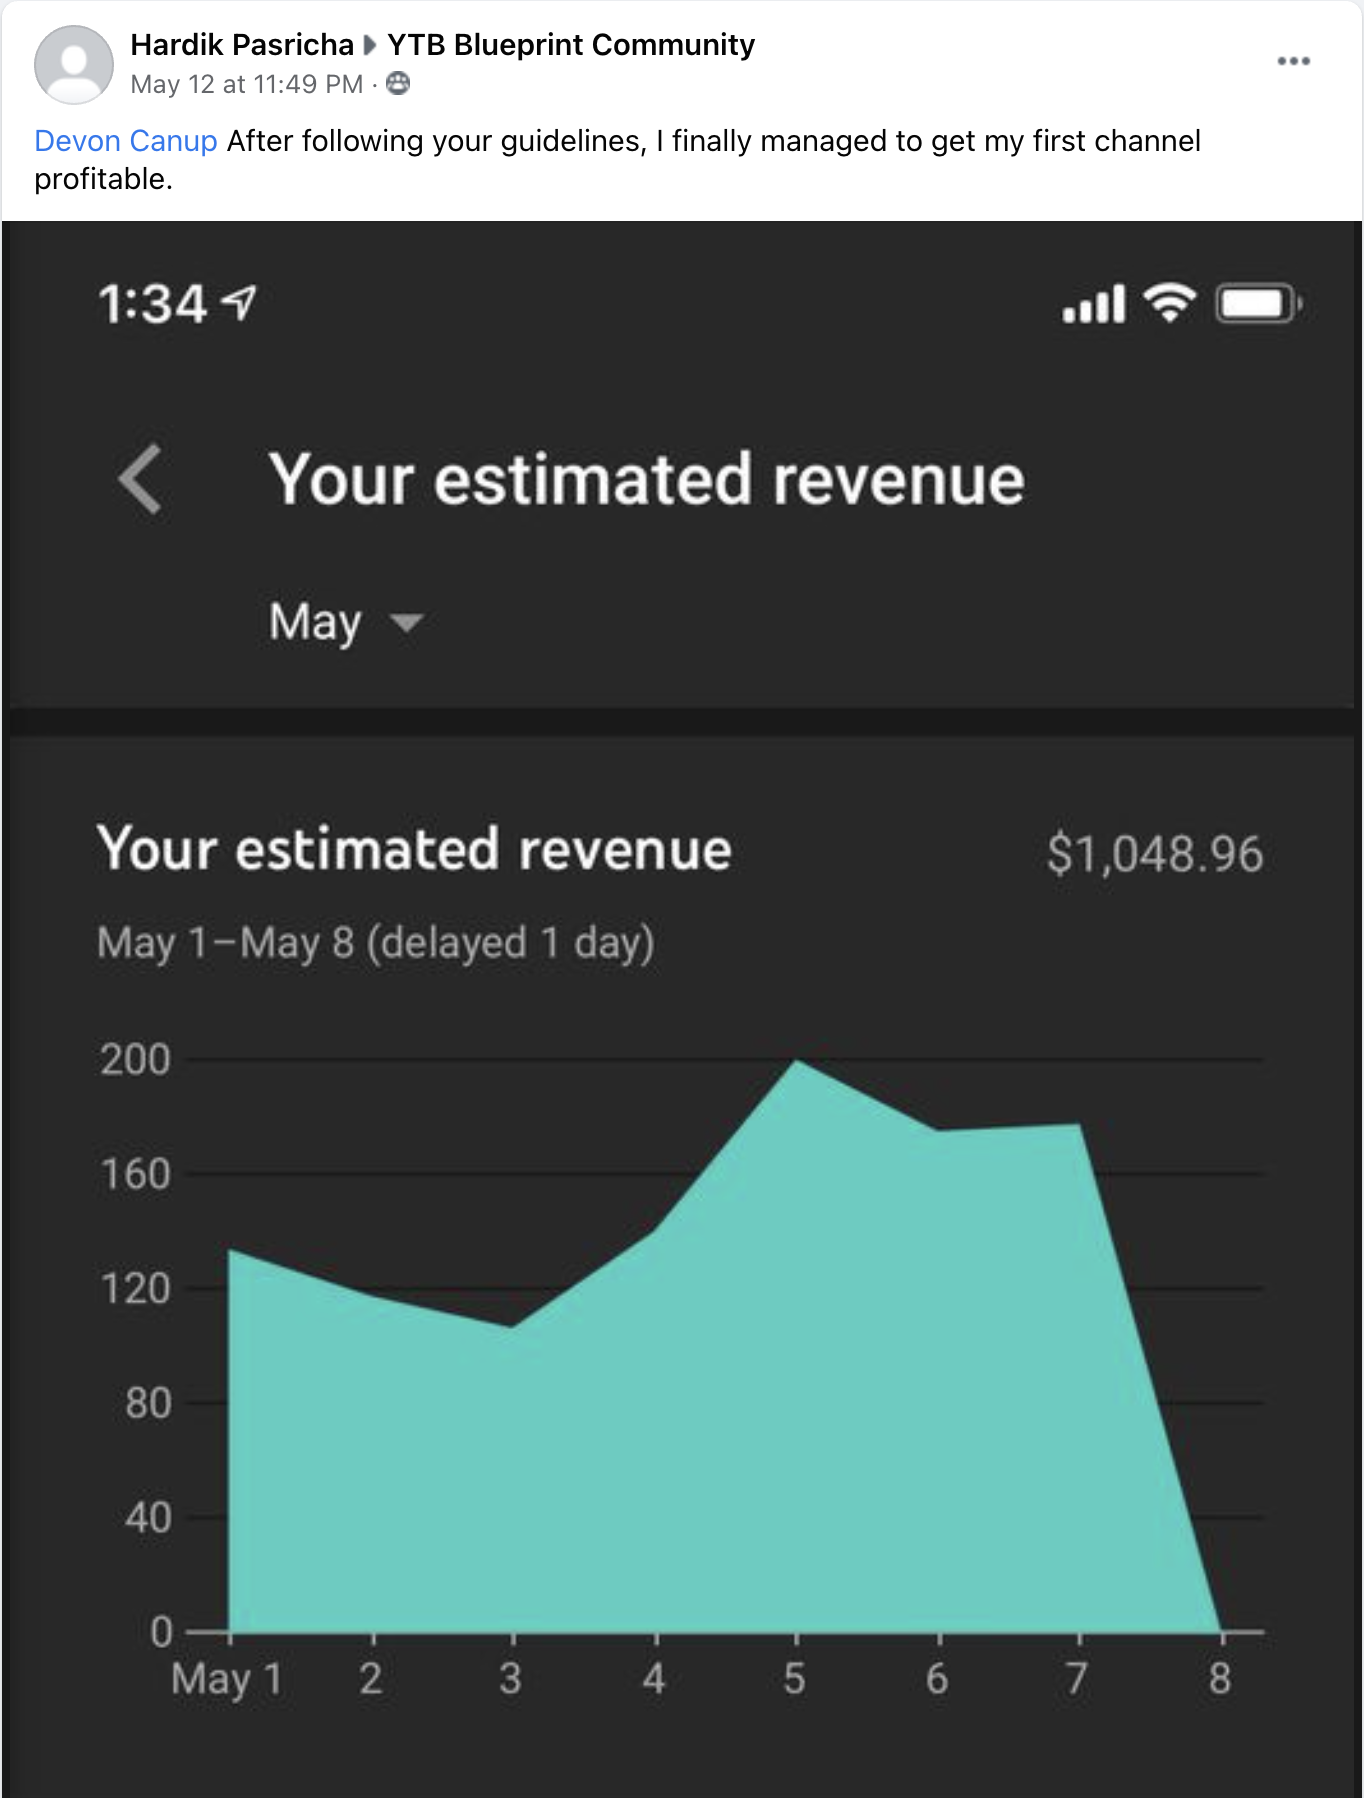Click the 1:34 clock time
The width and height of the screenshot is (1364, 1798).
(153, 303)
